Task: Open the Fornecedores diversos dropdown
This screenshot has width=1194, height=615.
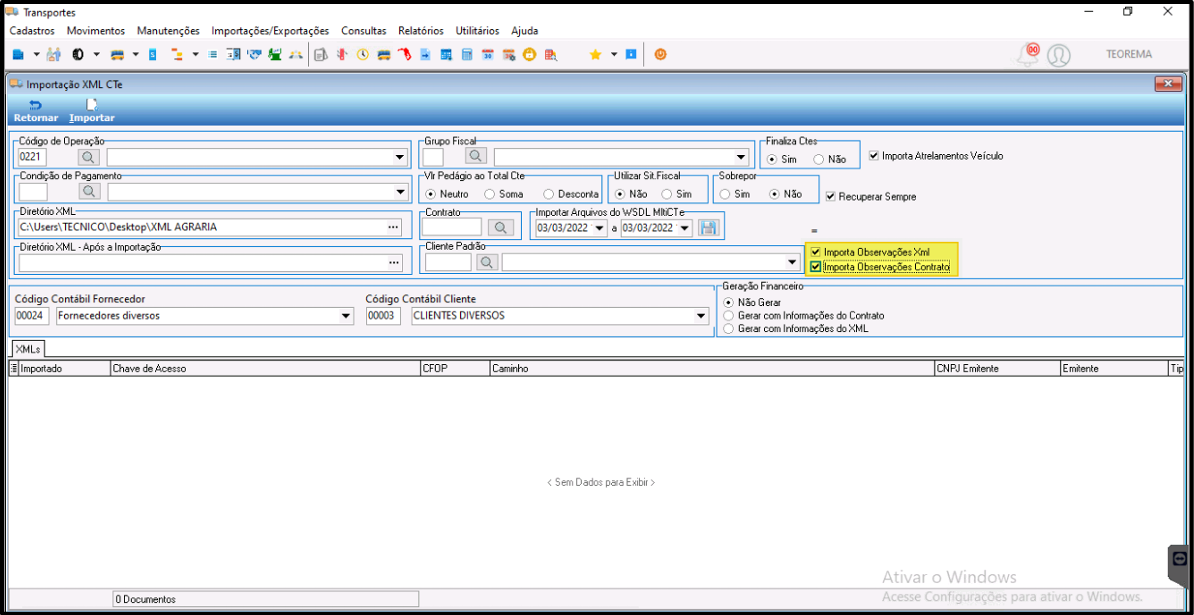Action: (x=346, y=316)
